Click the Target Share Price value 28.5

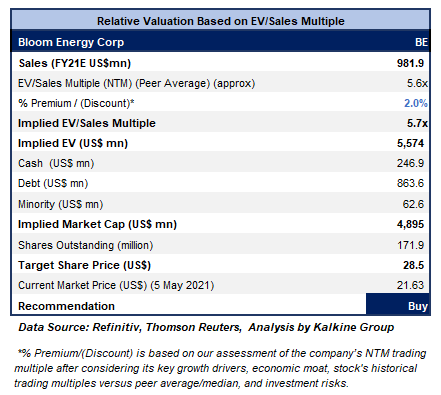coord(414,265)
